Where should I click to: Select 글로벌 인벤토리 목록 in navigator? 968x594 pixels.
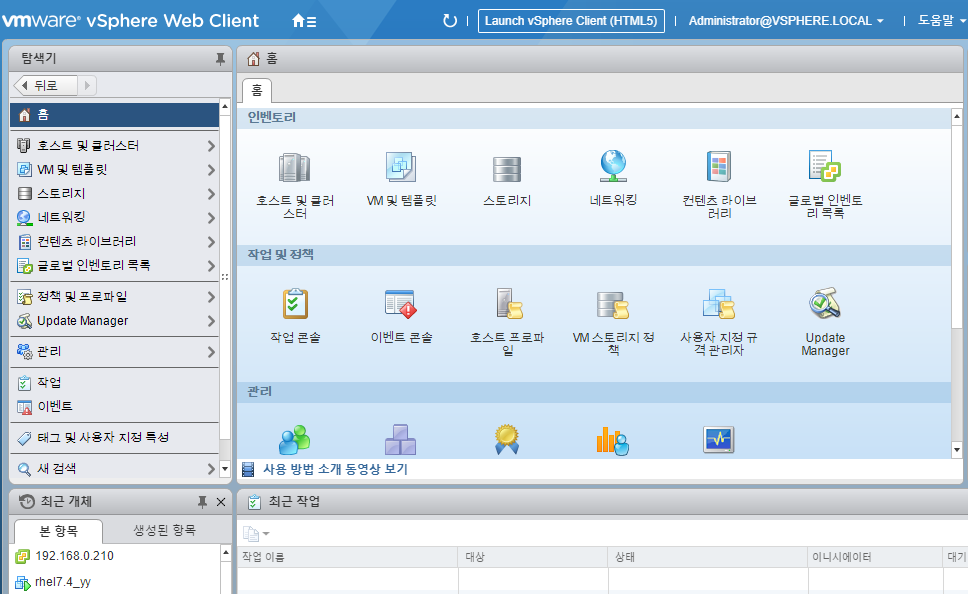coord(115,266)
